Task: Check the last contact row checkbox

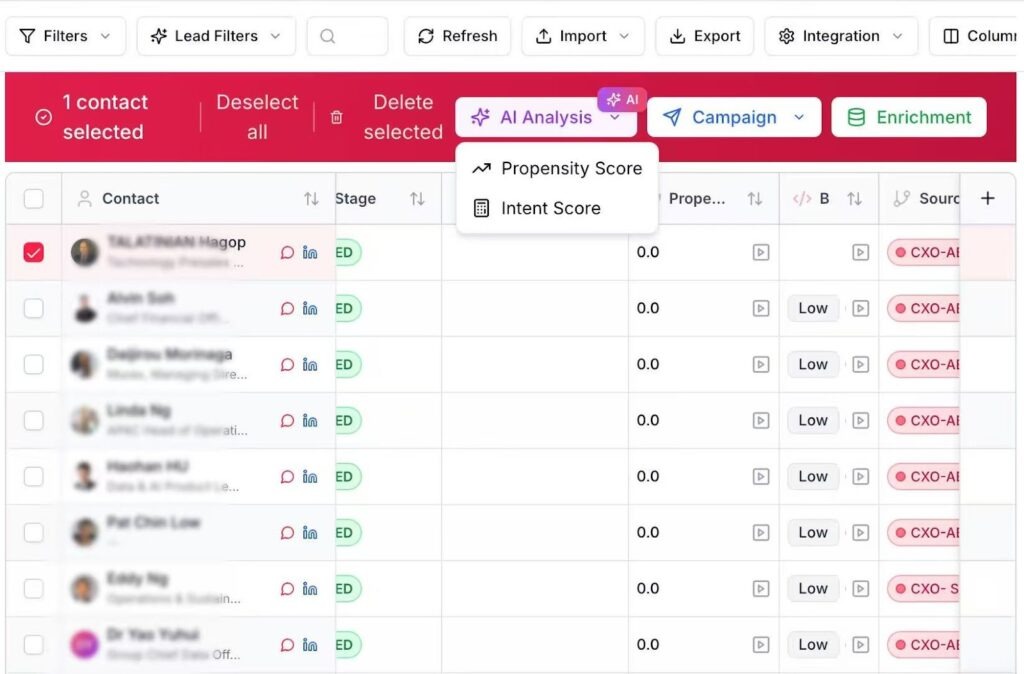Action: [x=33, y=645]
